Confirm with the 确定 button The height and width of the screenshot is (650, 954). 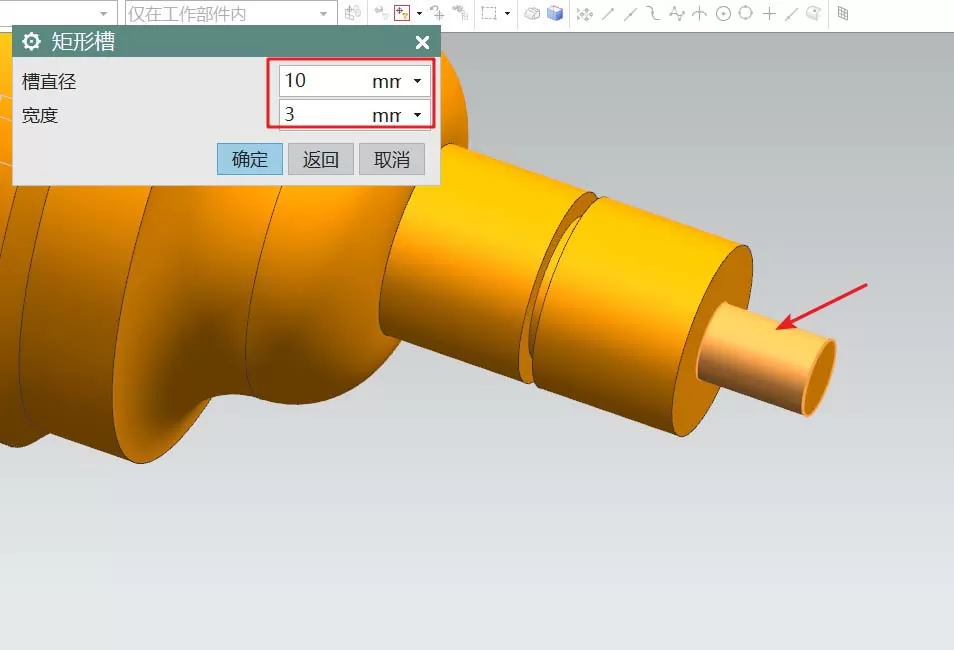249,159
